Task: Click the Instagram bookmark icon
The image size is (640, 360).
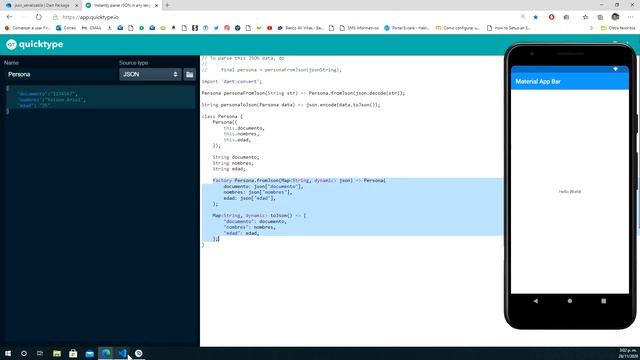Action: pos(227,28)
